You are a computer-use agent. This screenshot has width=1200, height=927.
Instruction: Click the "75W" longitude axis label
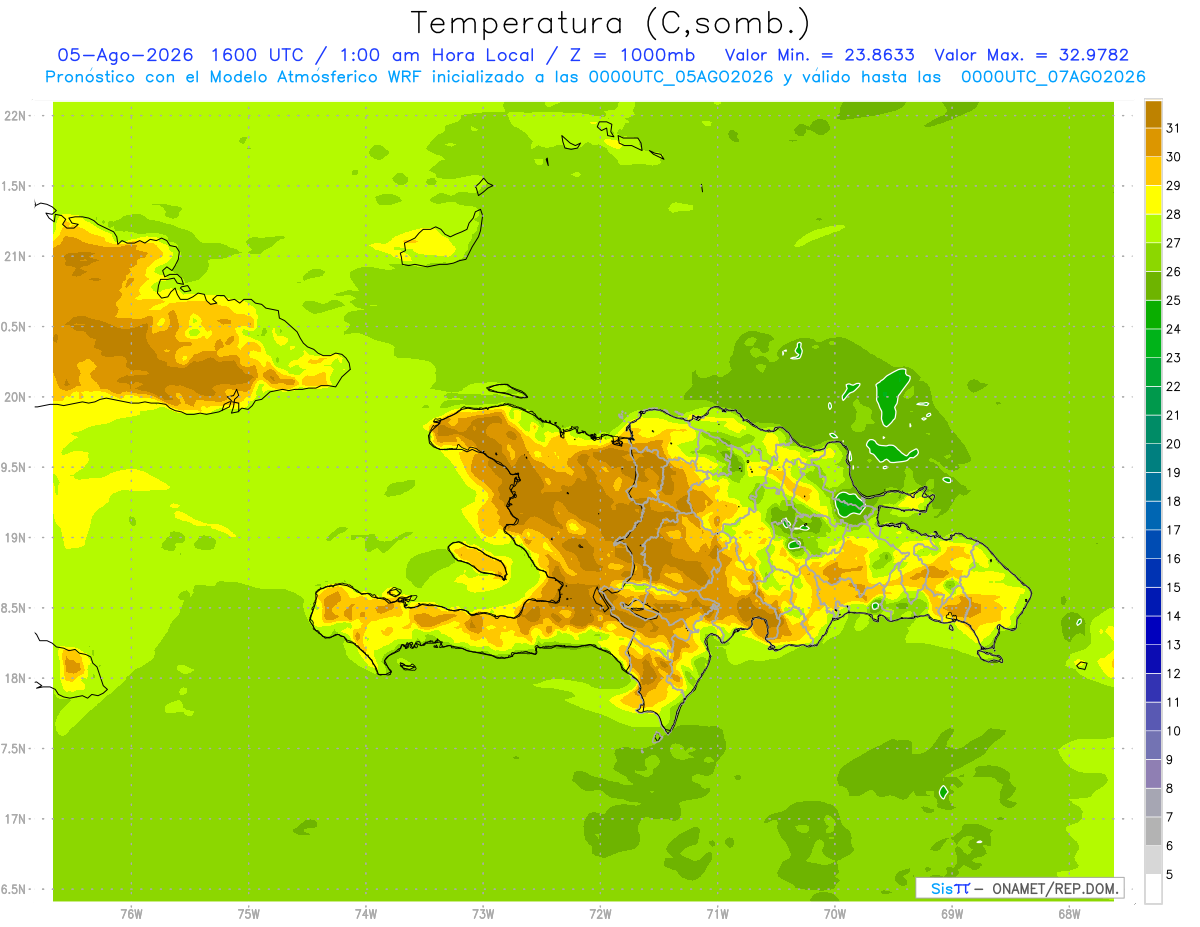coord(249,914)
